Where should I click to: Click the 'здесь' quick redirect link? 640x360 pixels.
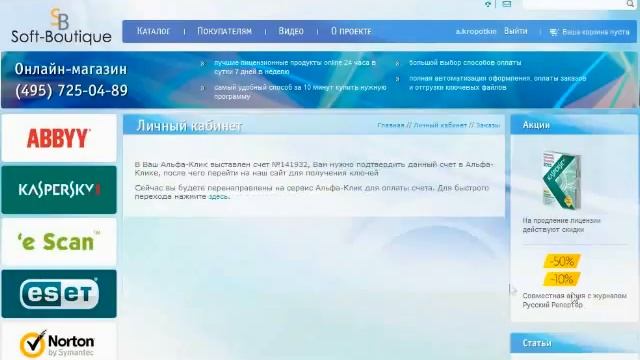coord(219,197)
